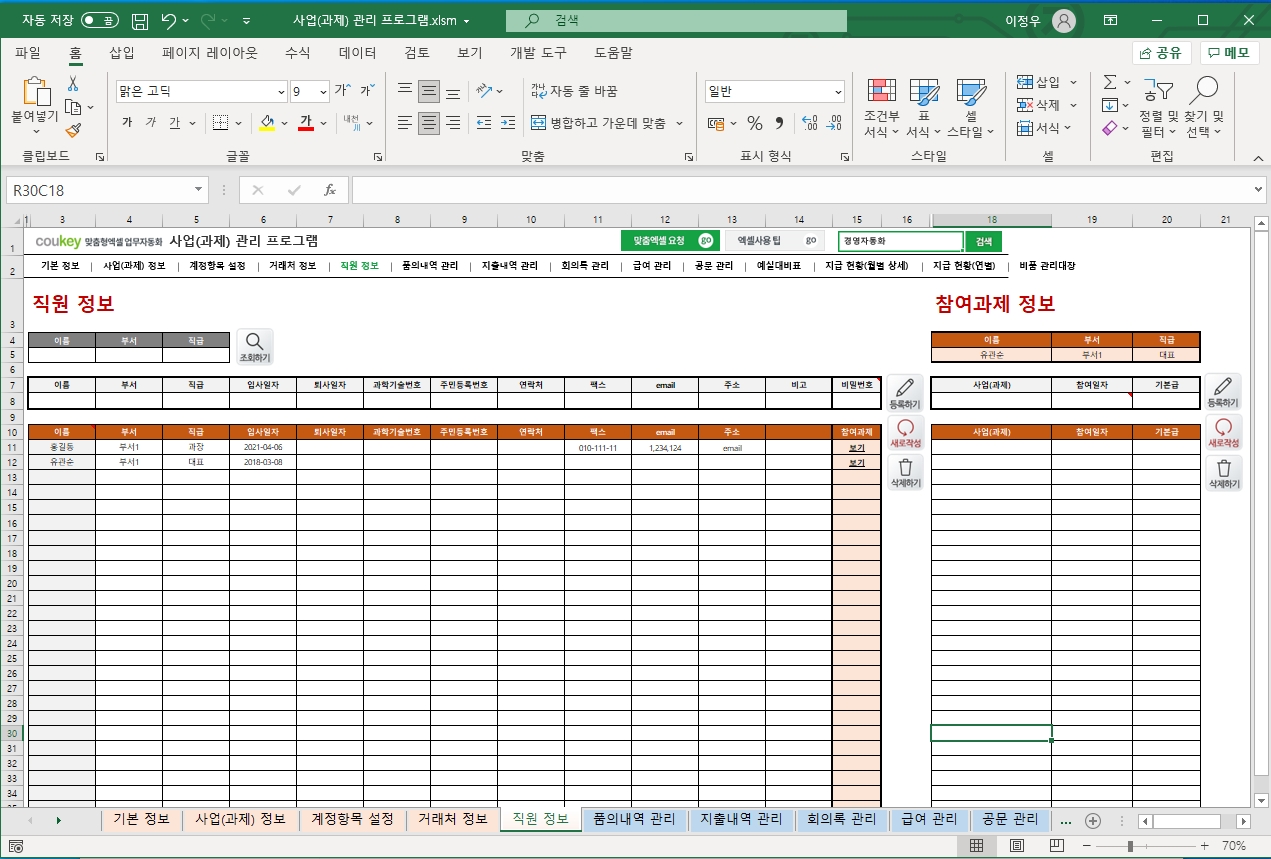Viewport: 1271px width, 859px height.
Task: Click 참여과제 등록하기 pencil icon
Action: tap(1222, 393)
